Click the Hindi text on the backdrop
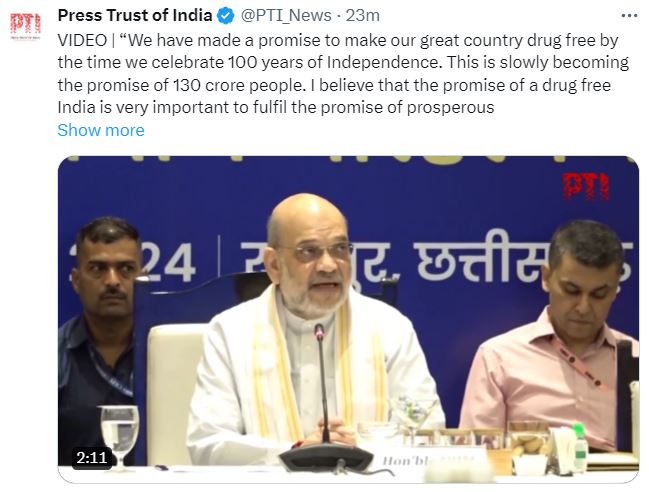This screenshot has height=492, width=649. tap(437, 261)
